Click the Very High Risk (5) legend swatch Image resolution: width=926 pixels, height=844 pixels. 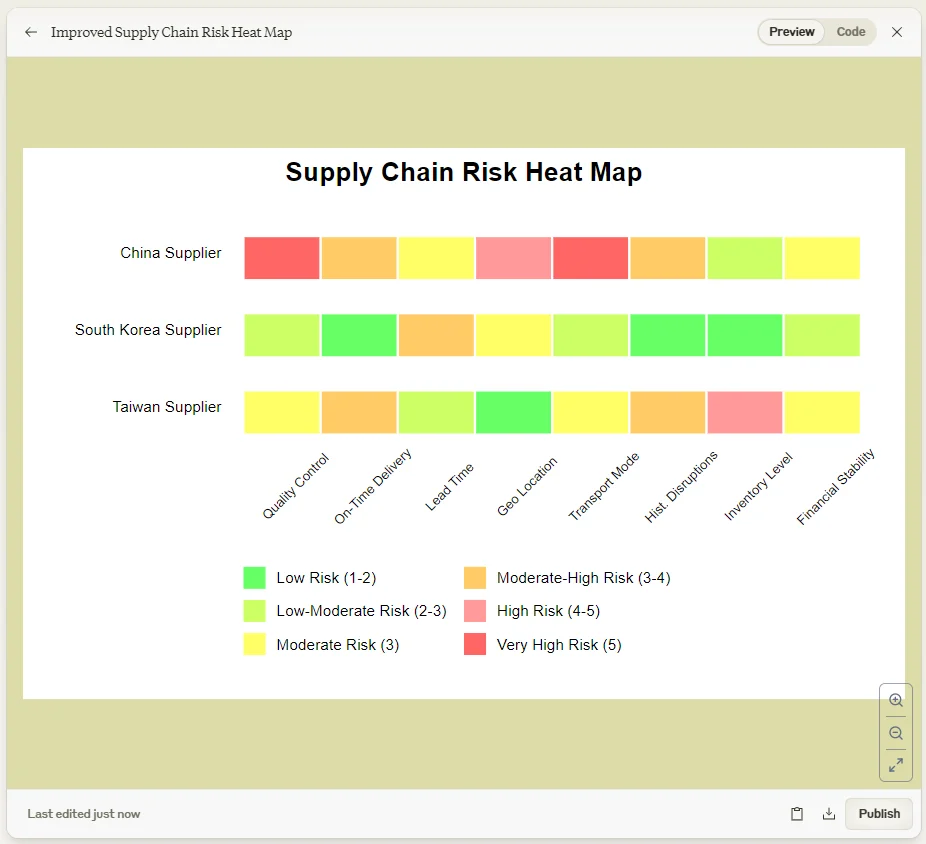click(x=475, y=644)
